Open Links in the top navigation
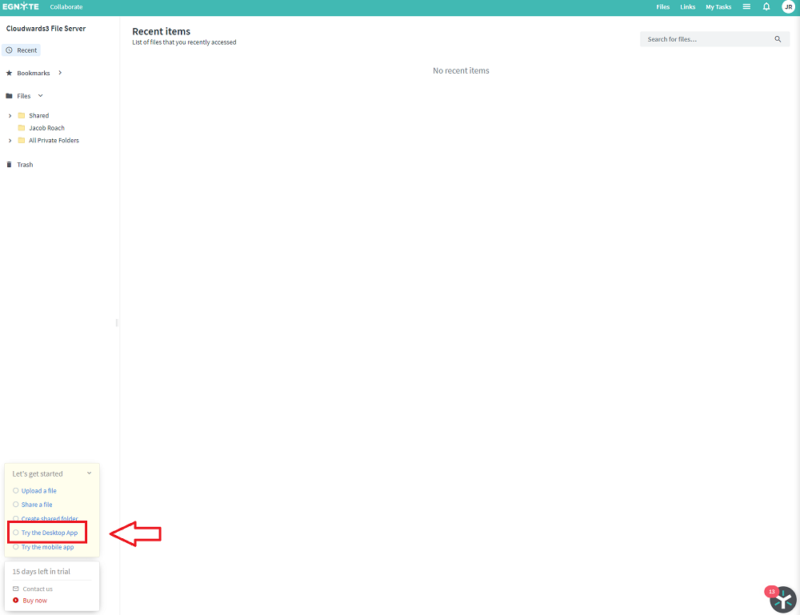Viewport: 800px width, 615px height. click(687, 7)
